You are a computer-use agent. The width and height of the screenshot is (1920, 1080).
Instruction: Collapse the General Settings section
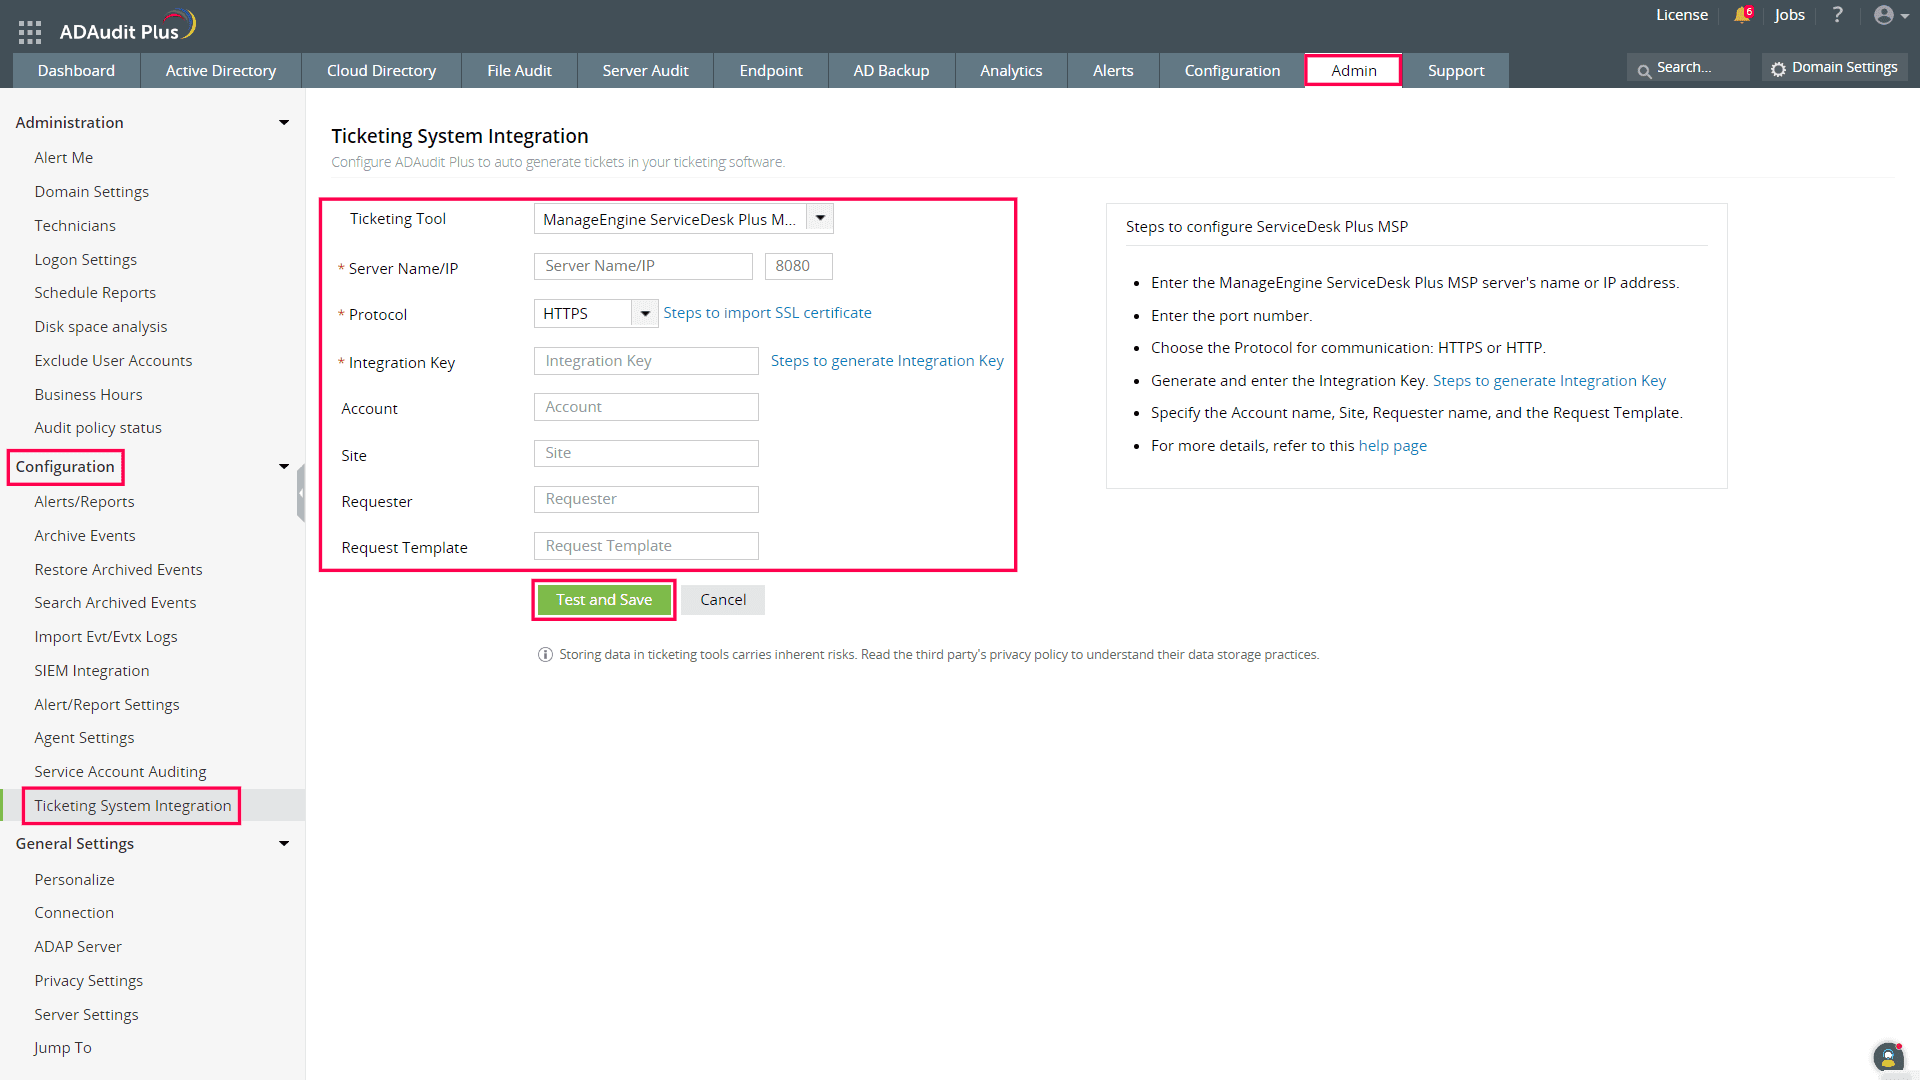click(284, 844)
